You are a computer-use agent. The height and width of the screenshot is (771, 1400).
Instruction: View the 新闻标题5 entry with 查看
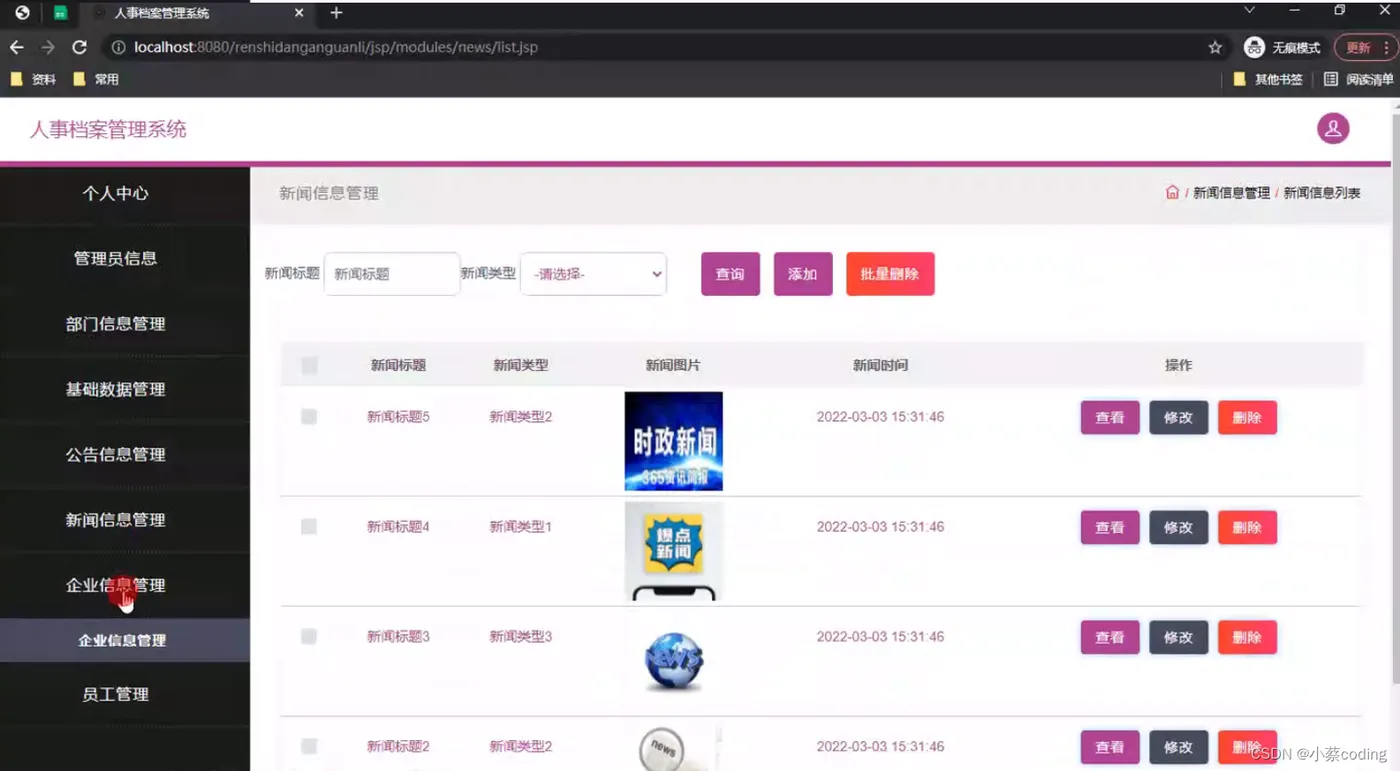pos(1110,418)
